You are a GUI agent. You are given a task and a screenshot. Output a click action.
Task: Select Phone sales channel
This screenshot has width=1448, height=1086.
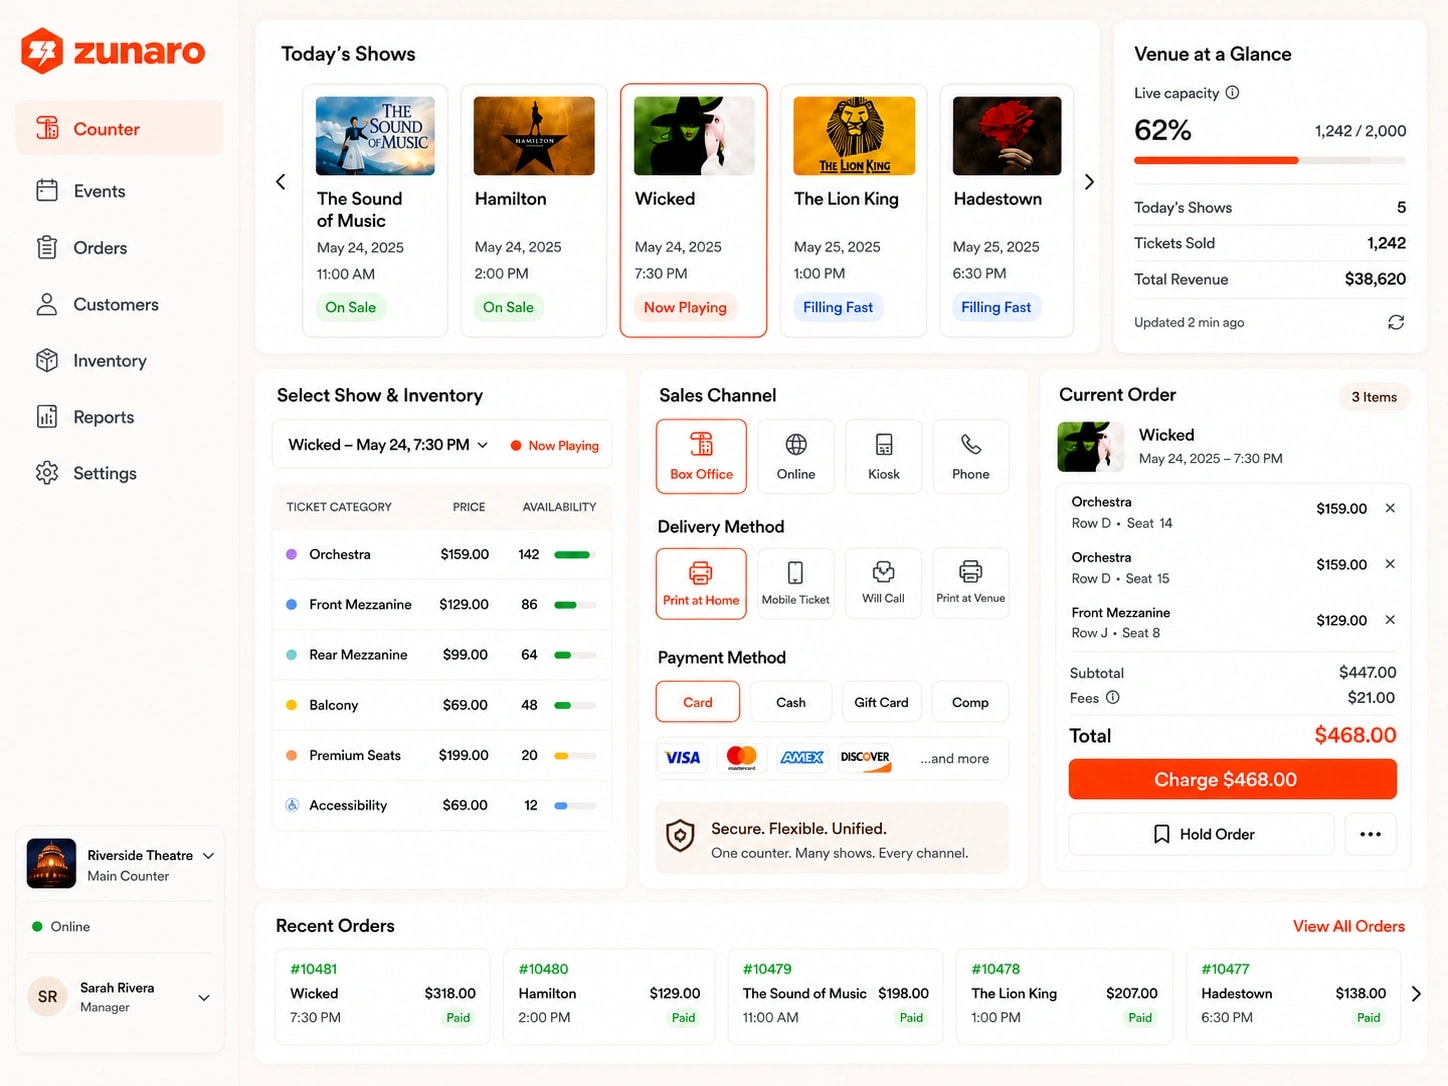click(970, 456)
